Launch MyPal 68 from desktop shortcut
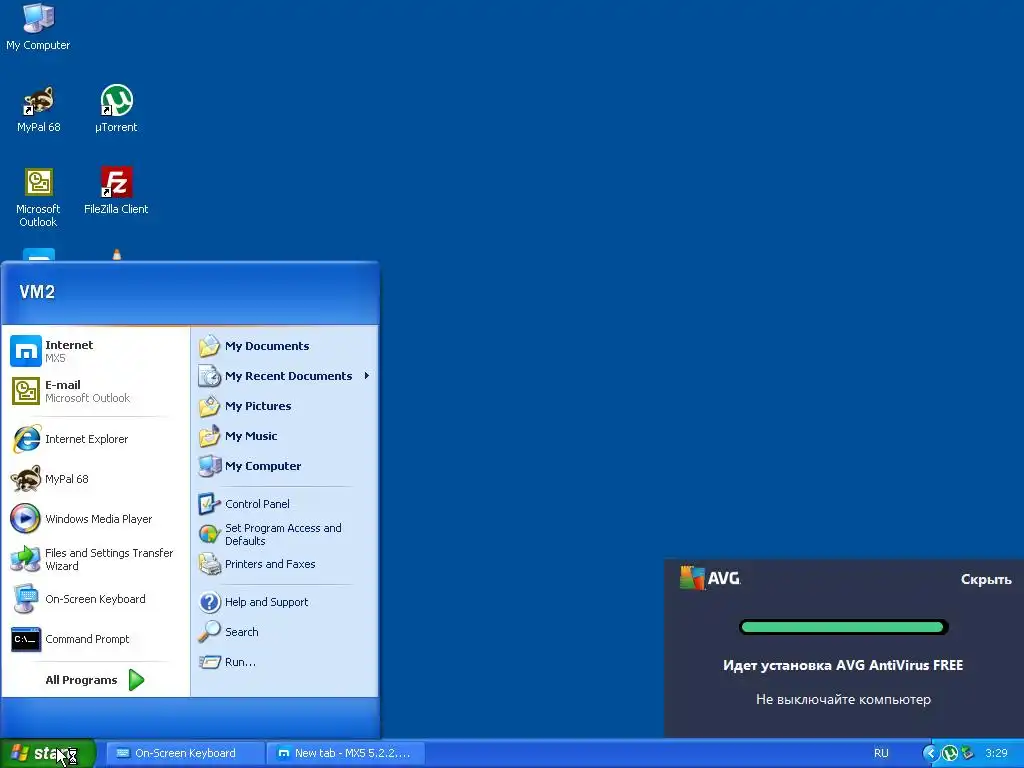 point(39,109)
